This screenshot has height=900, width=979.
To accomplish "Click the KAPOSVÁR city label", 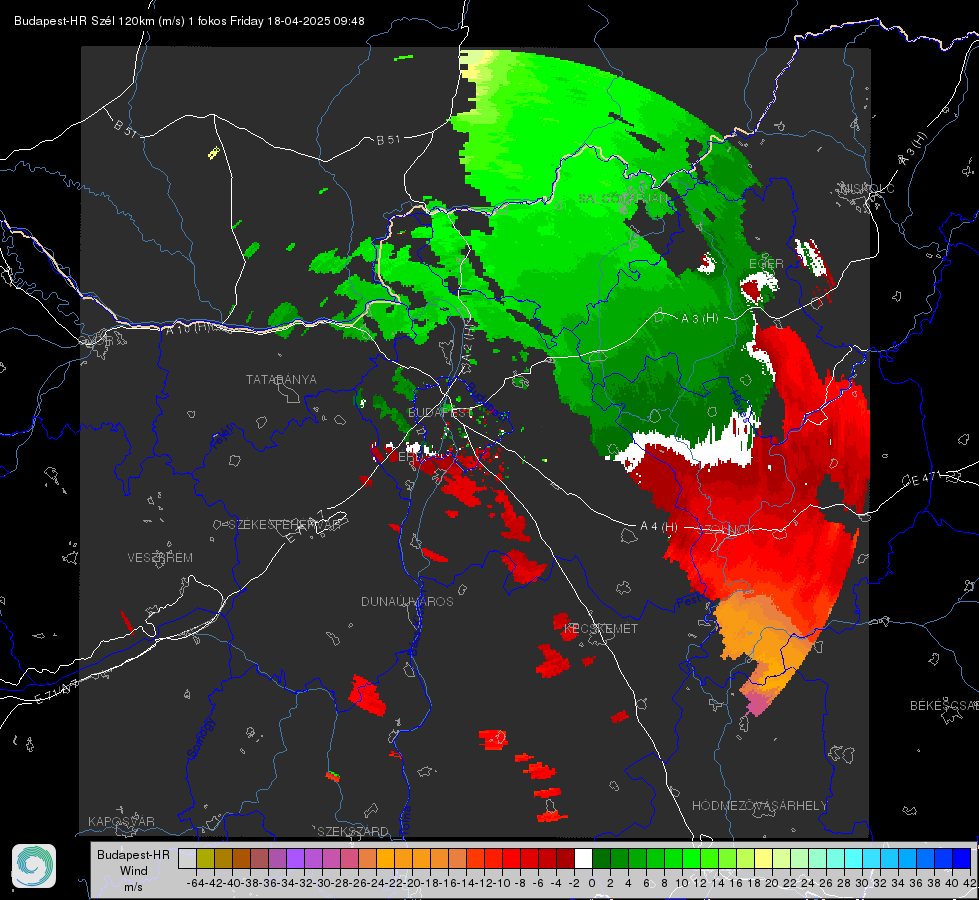I will click(121, 821).
